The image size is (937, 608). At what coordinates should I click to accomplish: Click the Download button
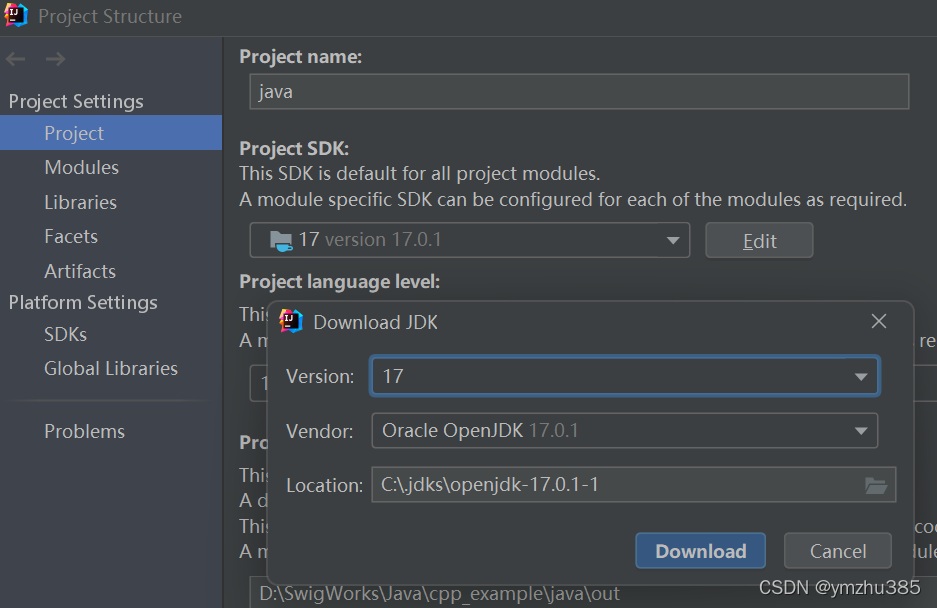700,551
